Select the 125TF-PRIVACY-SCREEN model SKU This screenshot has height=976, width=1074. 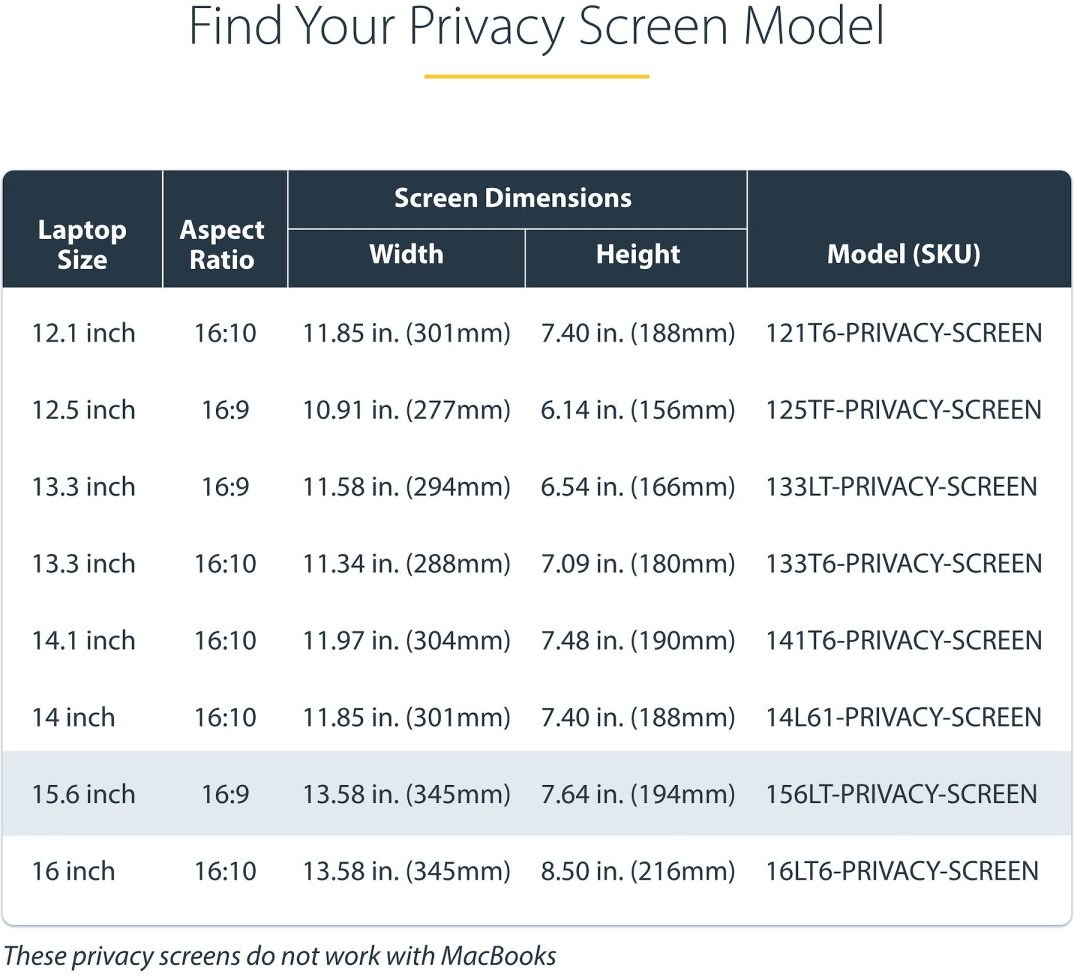point(903,410)
